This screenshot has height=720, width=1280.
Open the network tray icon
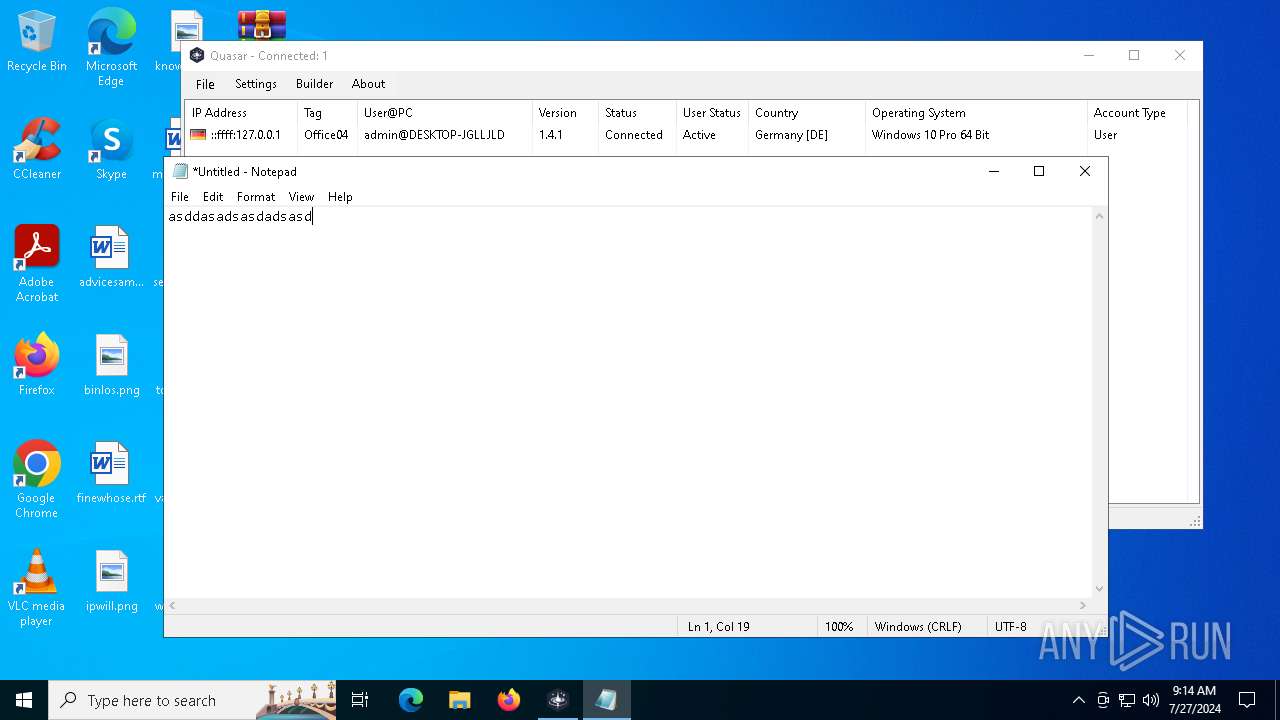1127,700
